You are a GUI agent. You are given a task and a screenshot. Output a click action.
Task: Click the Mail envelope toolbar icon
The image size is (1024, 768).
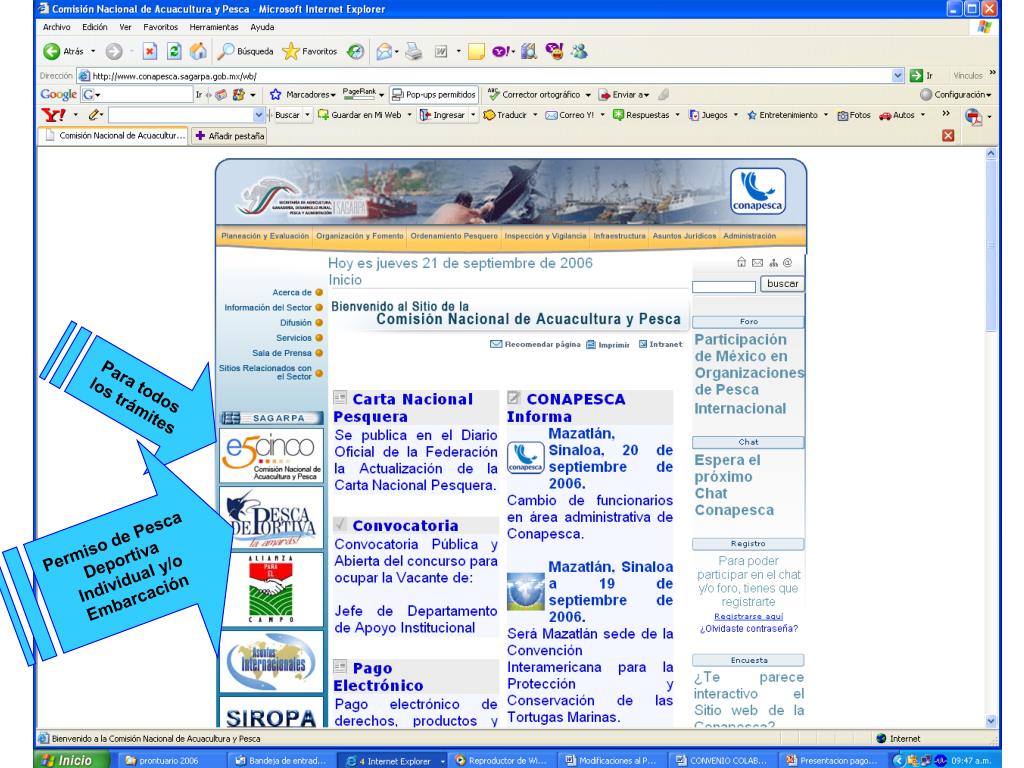385,51
